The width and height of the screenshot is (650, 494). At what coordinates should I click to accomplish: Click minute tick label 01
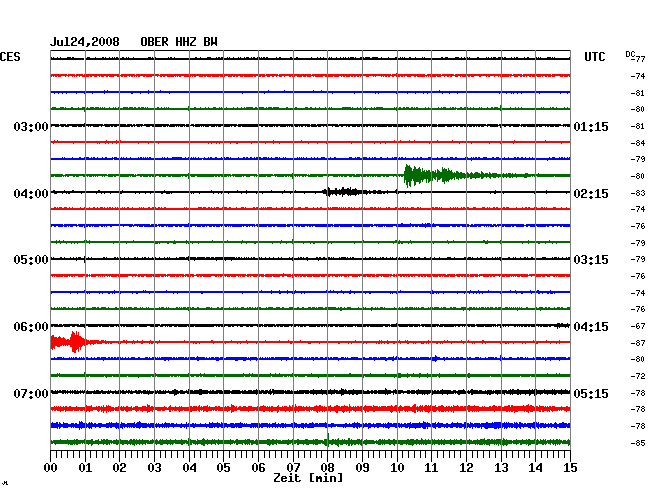pos(85,467)
